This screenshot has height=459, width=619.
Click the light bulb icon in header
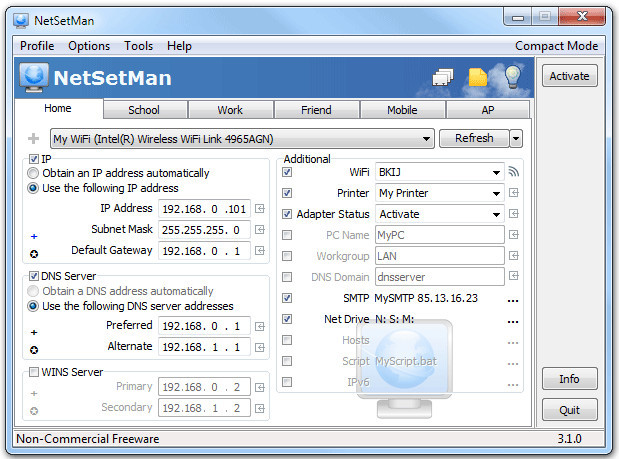point(512,77)
